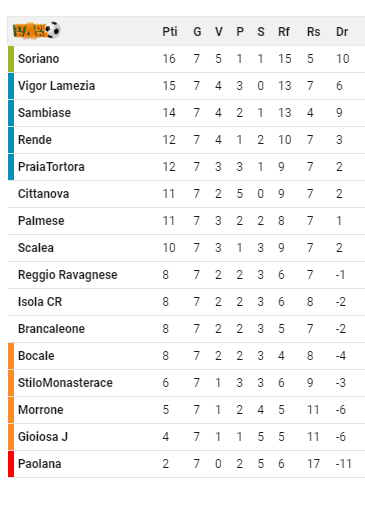Open the Isola CR team
This screenshot has width=365, height=507.
(x=40, y=302)
